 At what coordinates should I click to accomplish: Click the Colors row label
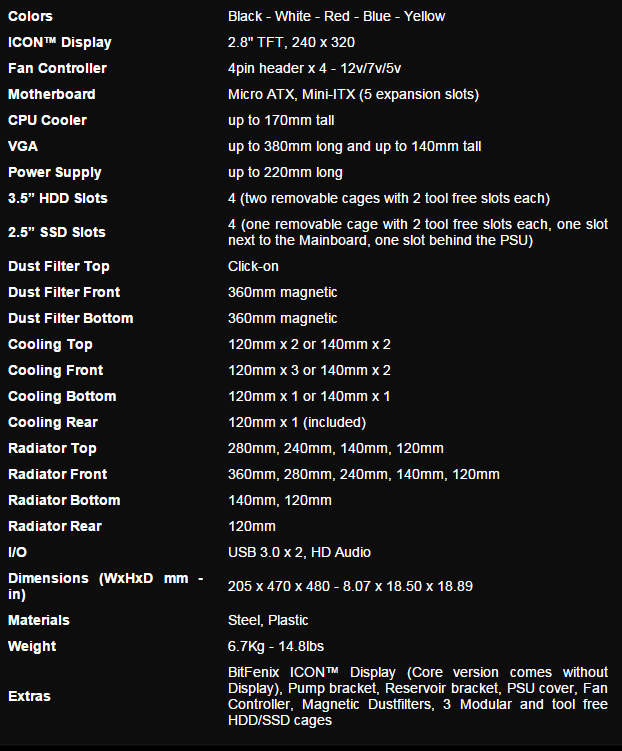pos(30,16)
